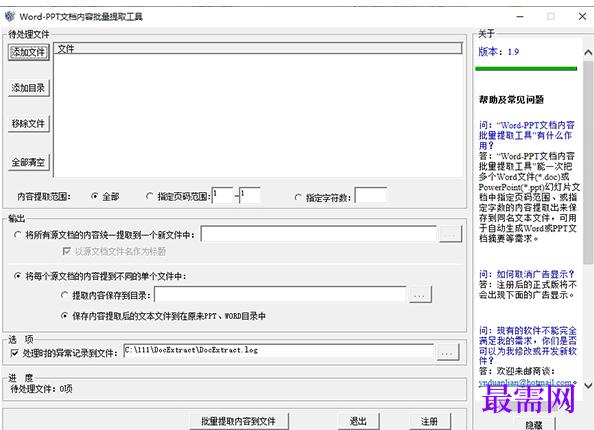The image size is (594, 430).
Task: Click the DocExtract.log path field
Action: click(279, 350)
